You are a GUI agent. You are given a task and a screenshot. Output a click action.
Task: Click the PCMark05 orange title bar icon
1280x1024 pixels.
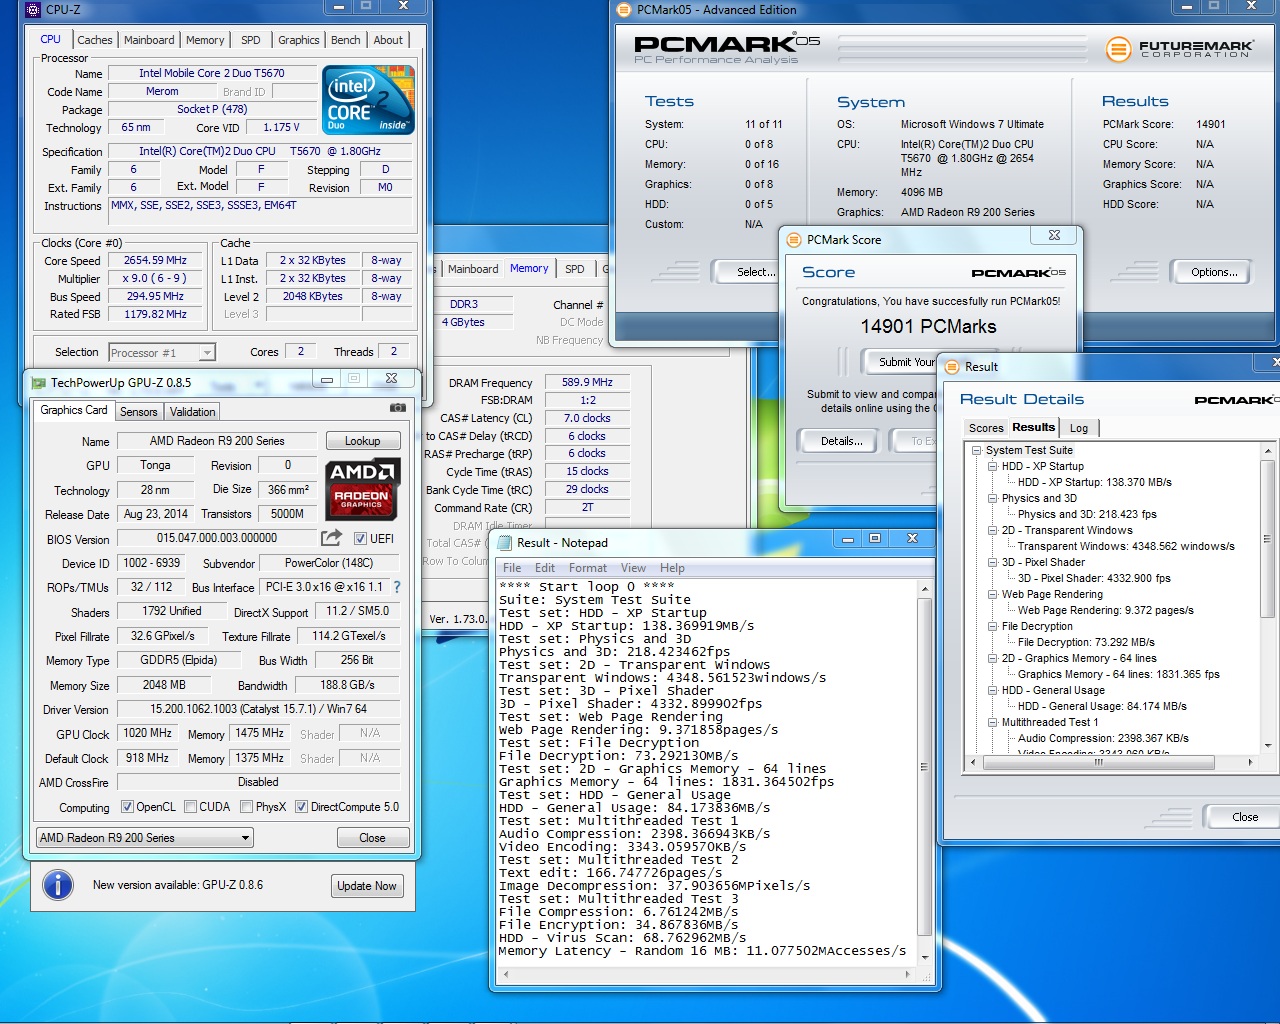tap(624, 10)
